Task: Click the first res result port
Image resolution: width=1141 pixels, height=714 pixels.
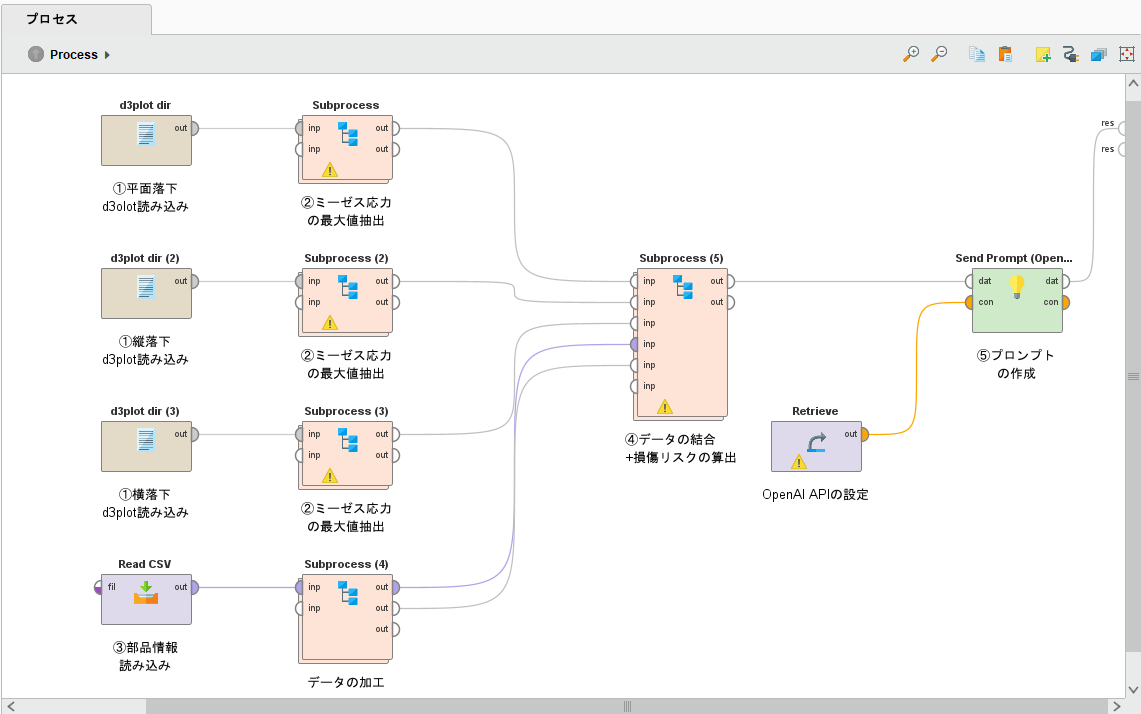Action: (x=1121, y=129)
